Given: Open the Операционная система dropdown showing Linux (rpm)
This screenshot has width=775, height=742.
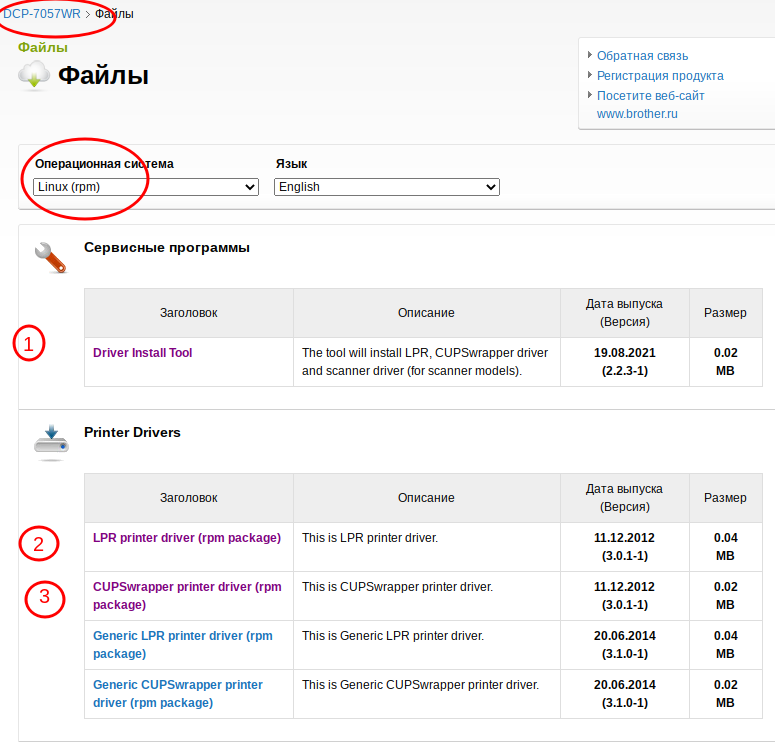Looking at the screenshot, I should click(x=146, y=187).
